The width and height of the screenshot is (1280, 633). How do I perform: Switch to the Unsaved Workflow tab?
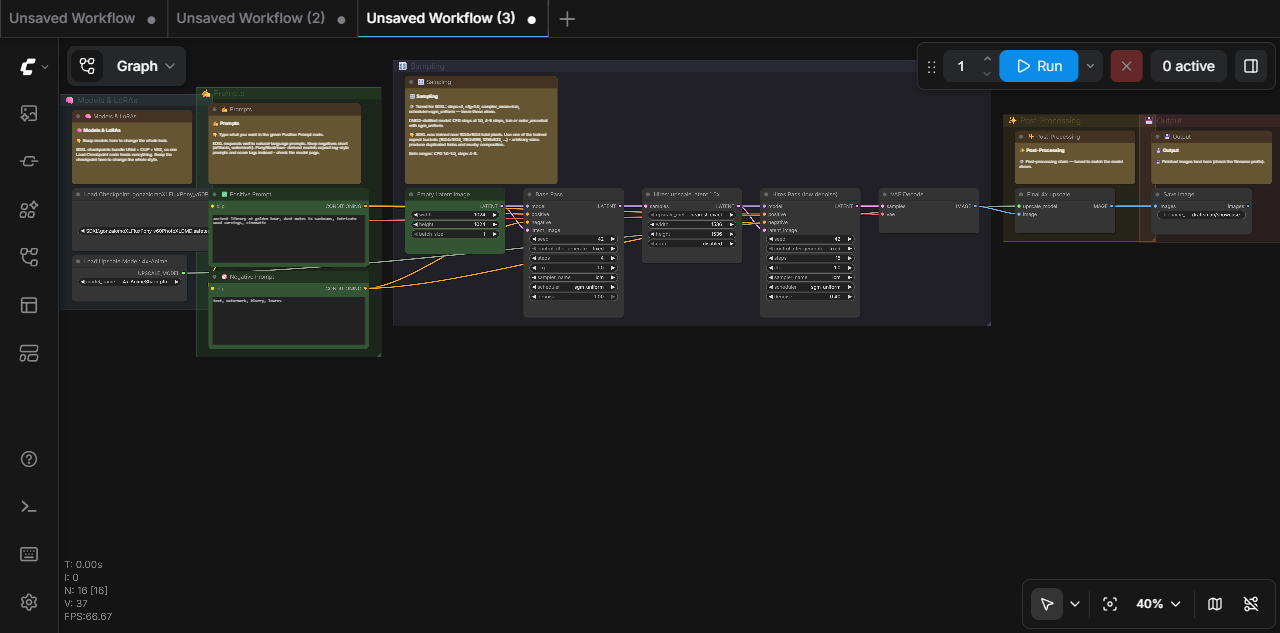[x=72, y=19]
